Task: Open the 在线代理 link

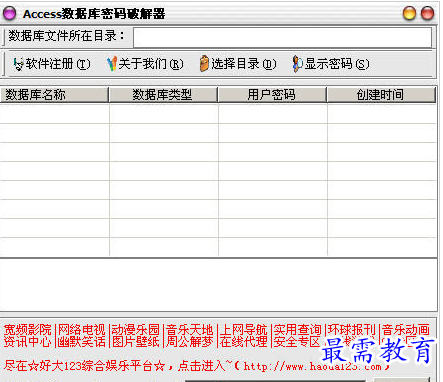Action: click(x=244, y=342)
